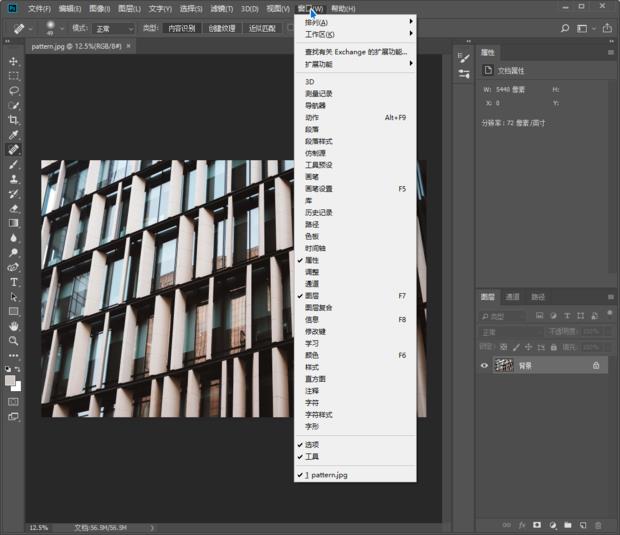Screen dimensions: 620x535
Task: Toggle 工具 visibility in Window menu
Action: click(x=312, y=456)
